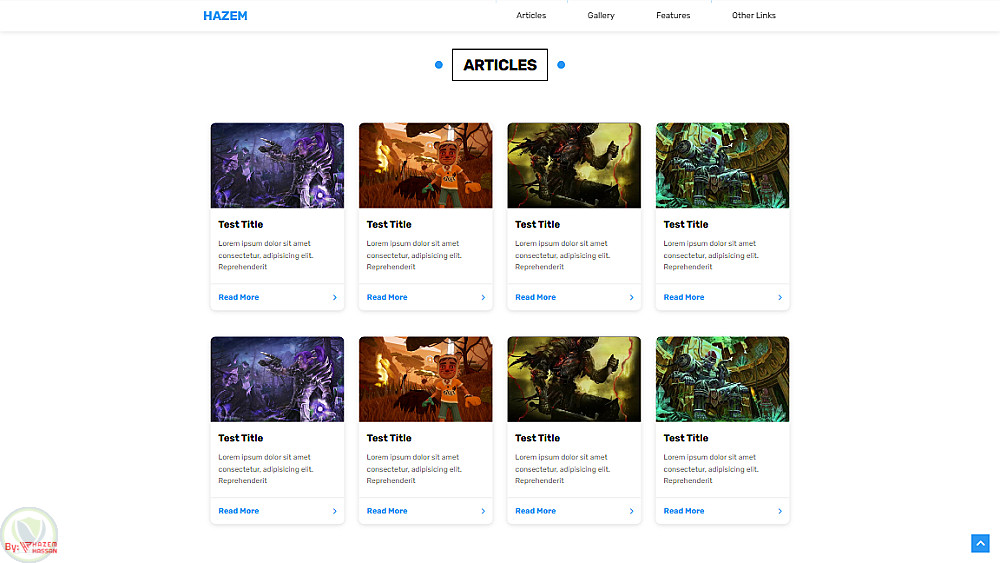Image resolution: width=1000 pixels, height=563 pixels.
Task: Click Read More on second-row purple card
Action: (x=239, y=511)
